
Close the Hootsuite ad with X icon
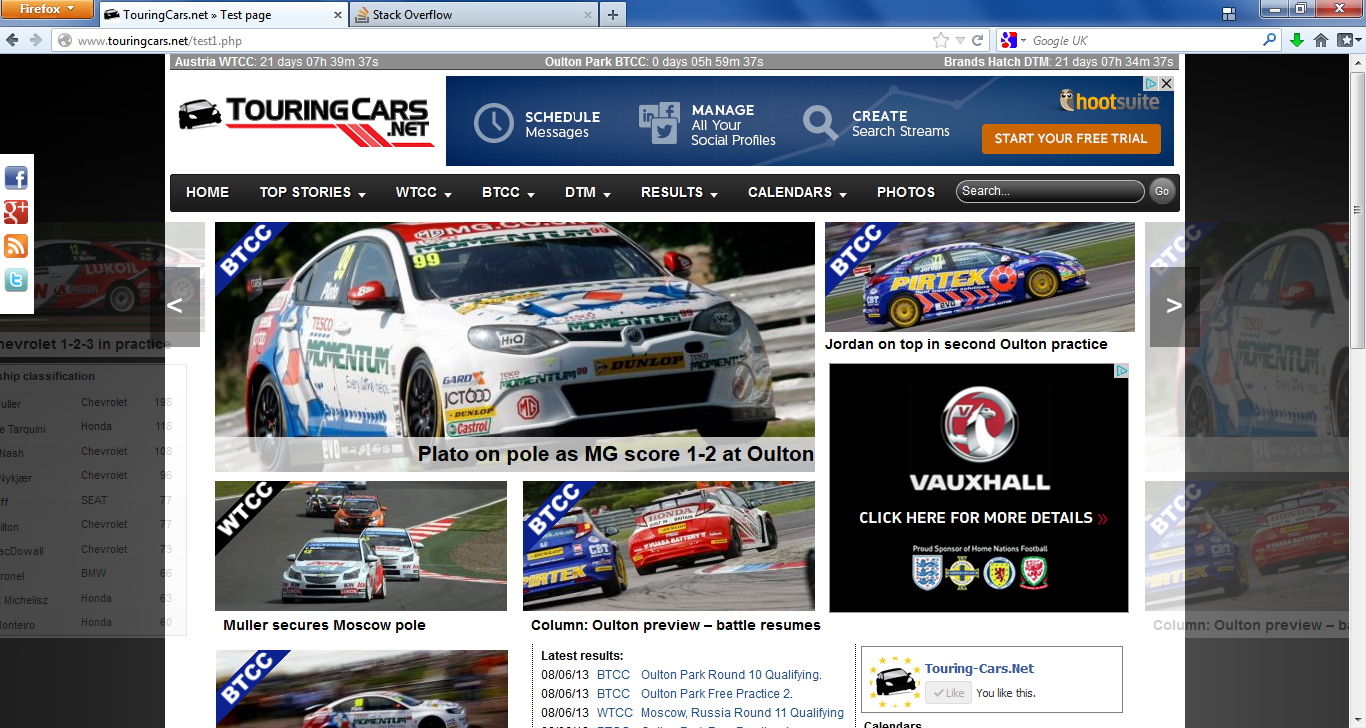click(x=1166, y=84)
